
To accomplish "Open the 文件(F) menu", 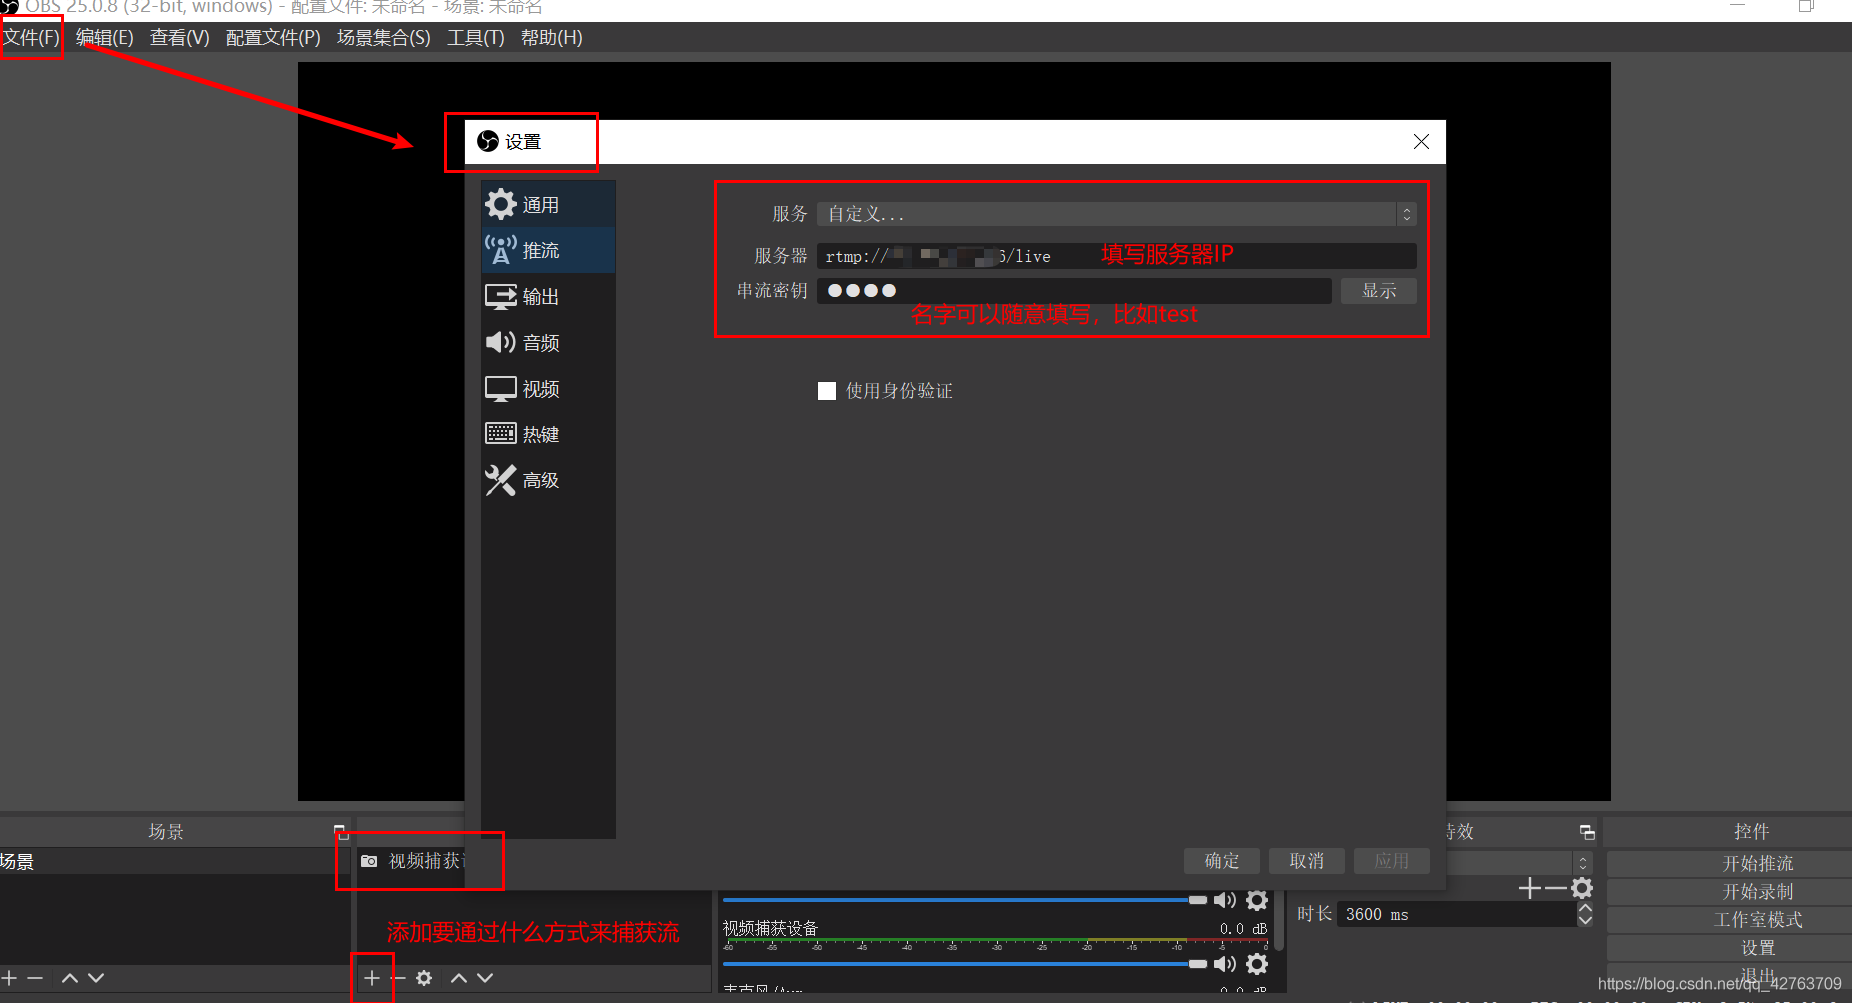I will 32,38.
